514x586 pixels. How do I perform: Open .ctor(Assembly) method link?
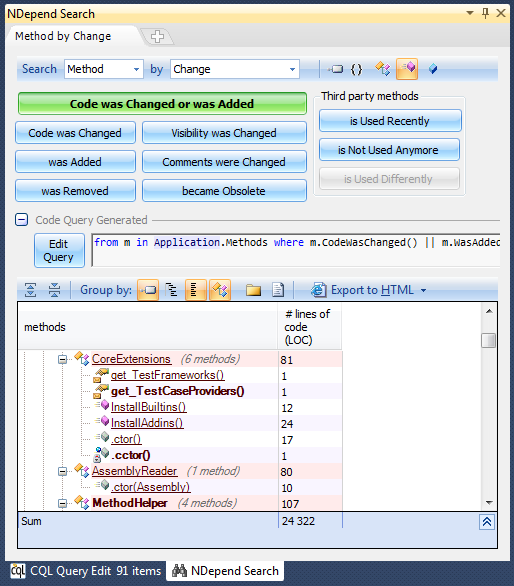(150, 487)
